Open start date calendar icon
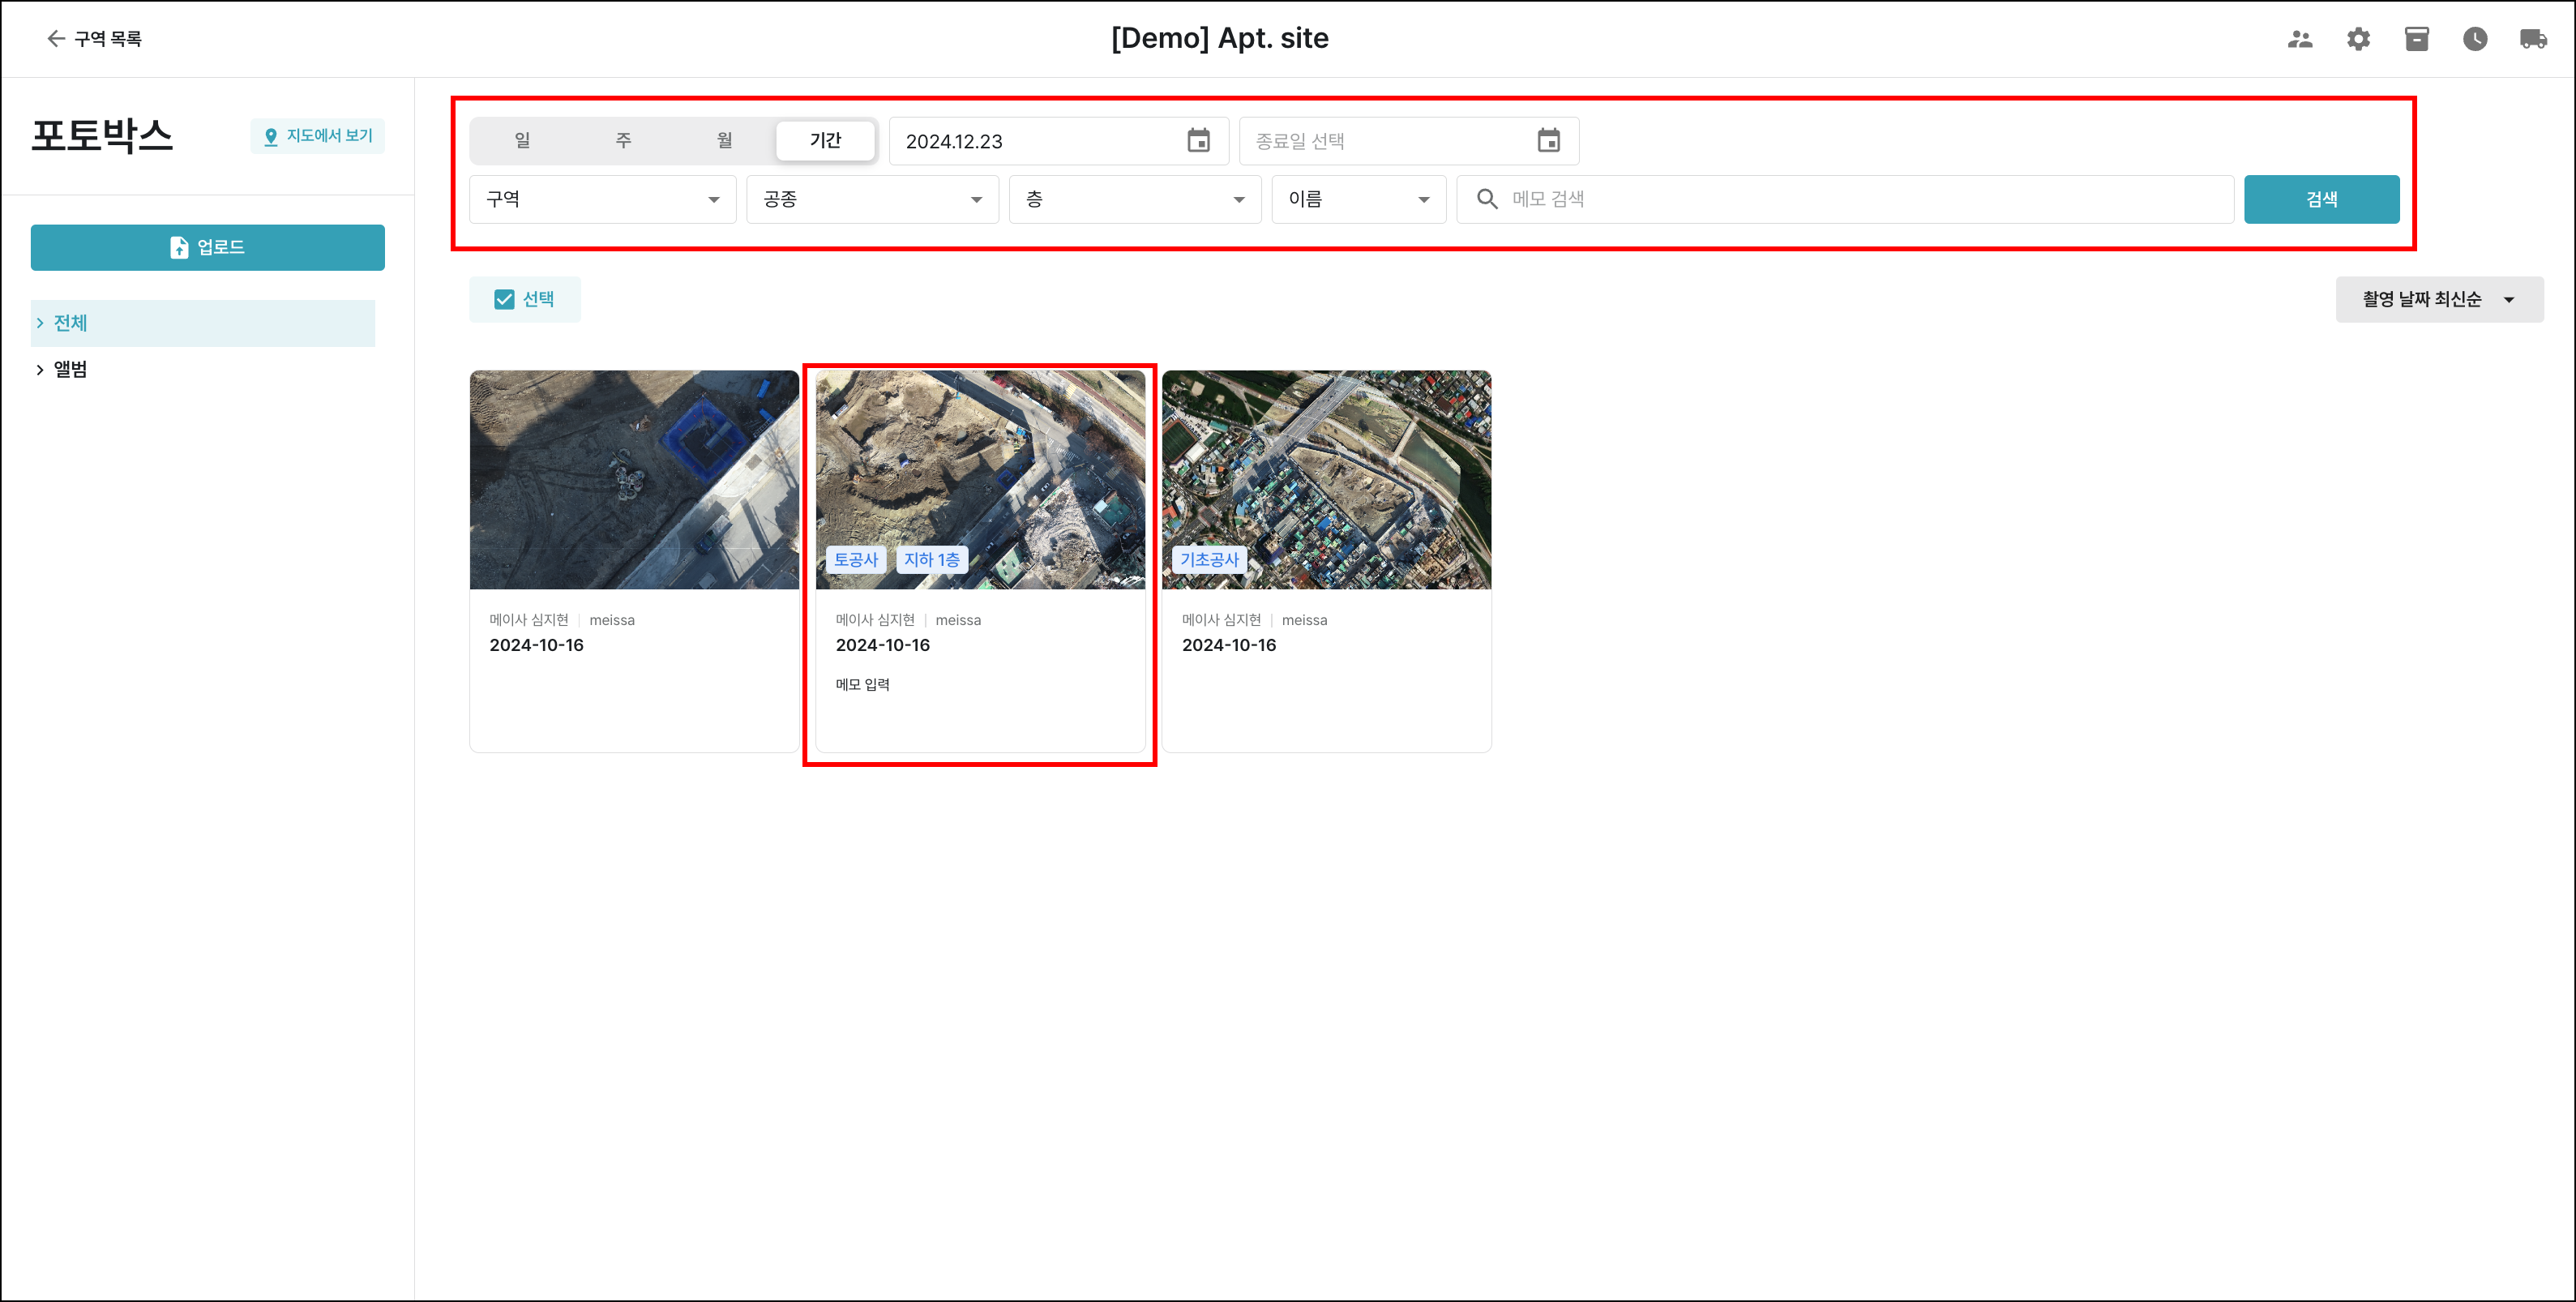The width and height of the screenshot is (2576, 1302). click(x=1198, y=141)
